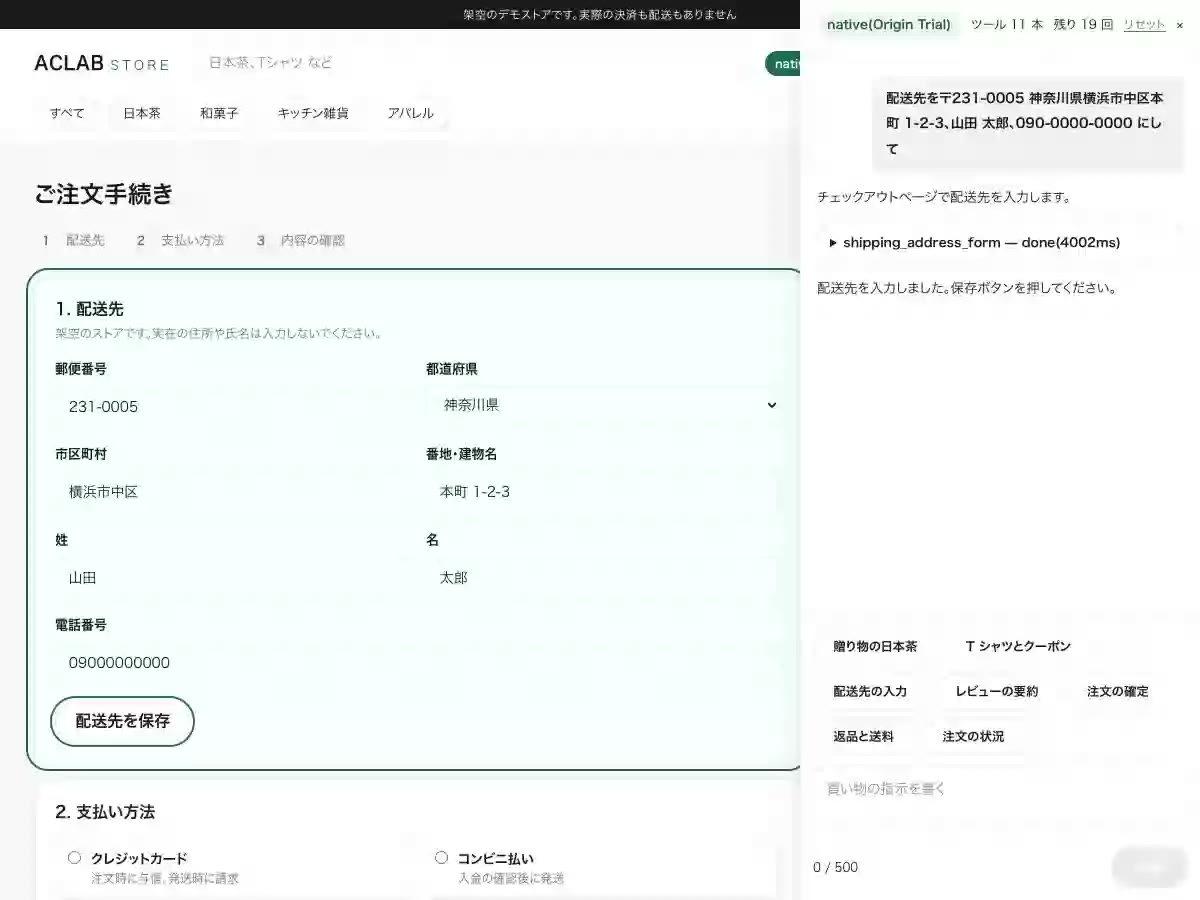This screenshot has height=900, width=1200.
Task: Click the native(Origin Trial) badge
Action: point(889,25)
